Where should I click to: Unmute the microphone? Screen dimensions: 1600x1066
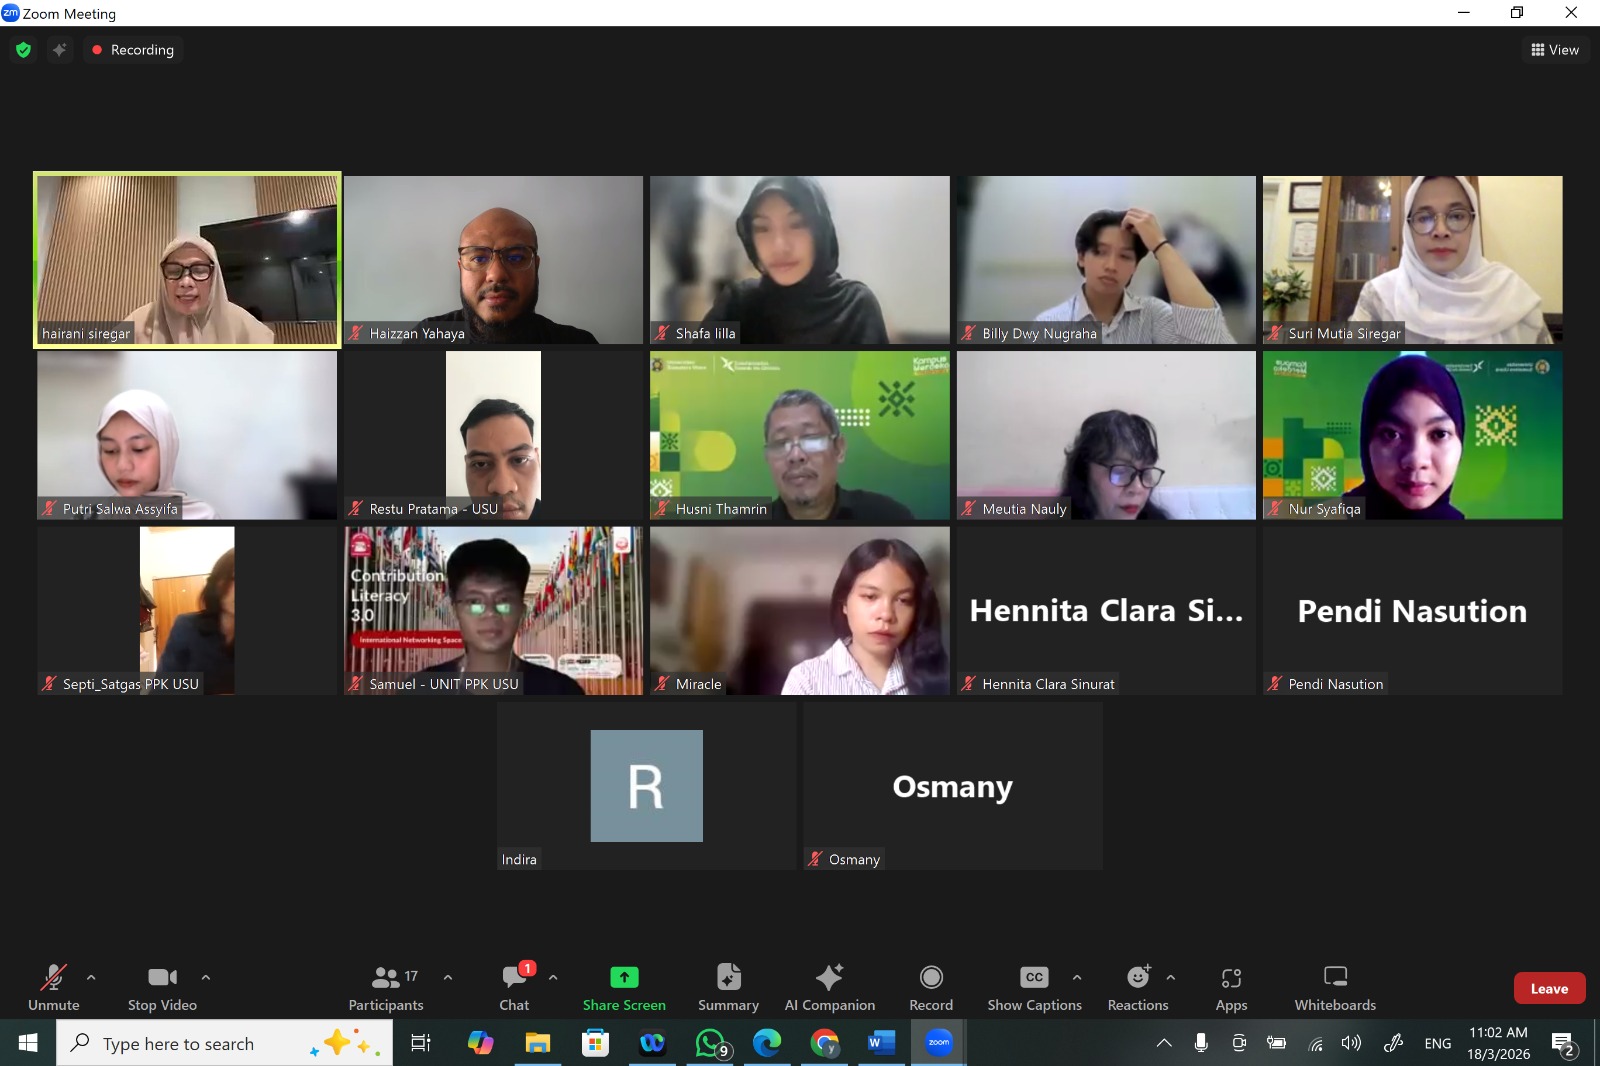pos(53,987)
